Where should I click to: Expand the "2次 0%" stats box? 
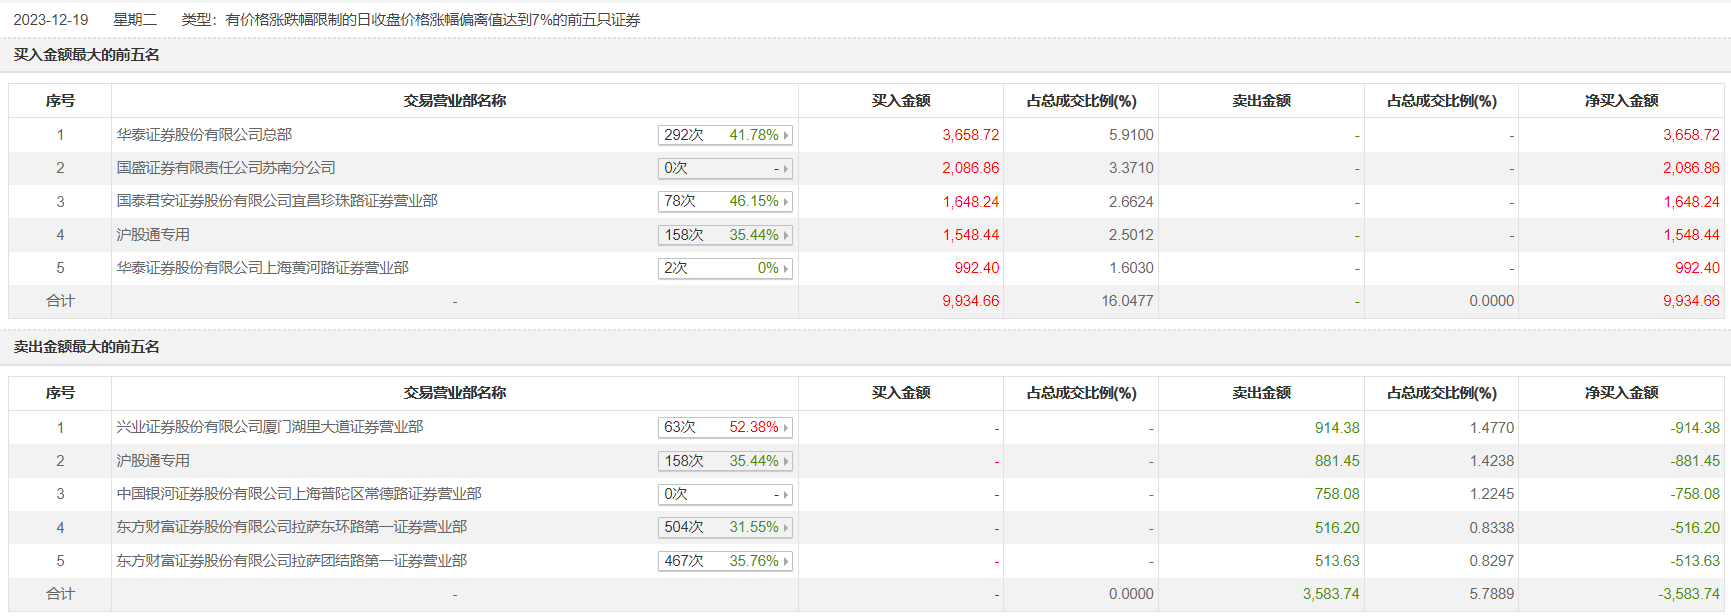tap(725, 268)
